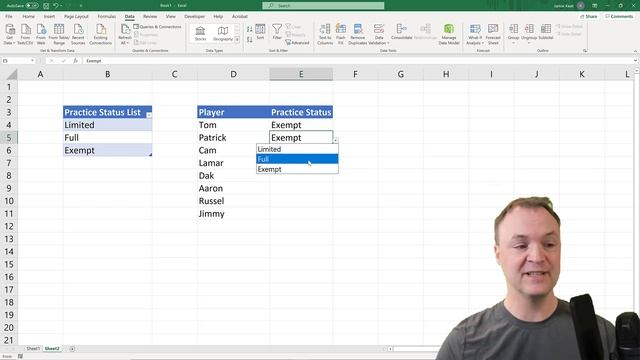Open the Sort dialog

click(x=260, y=32)
